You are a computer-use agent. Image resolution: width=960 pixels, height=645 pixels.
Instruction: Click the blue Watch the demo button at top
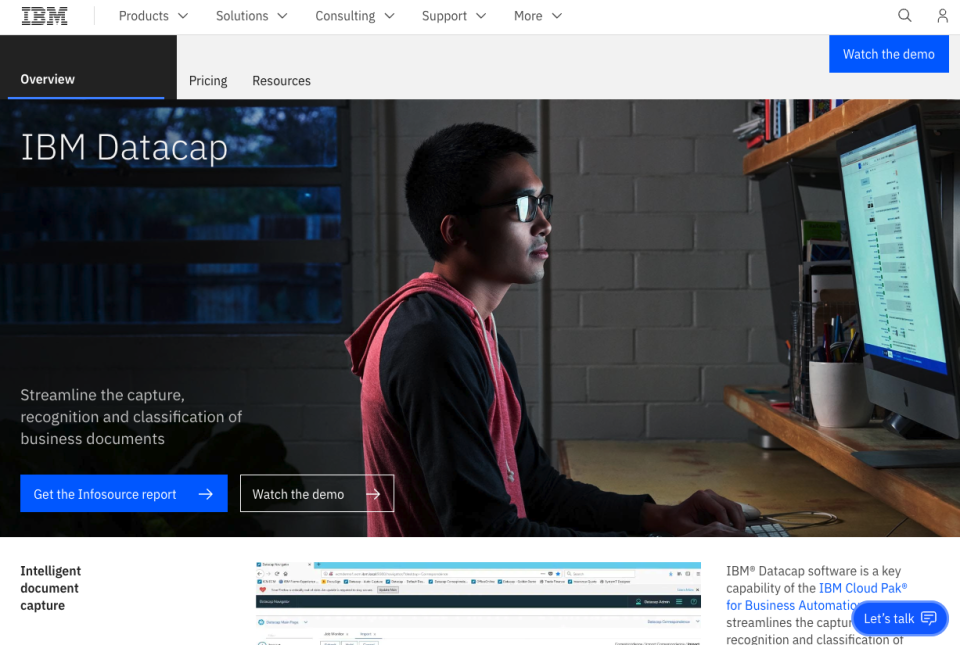click(888, 54)
